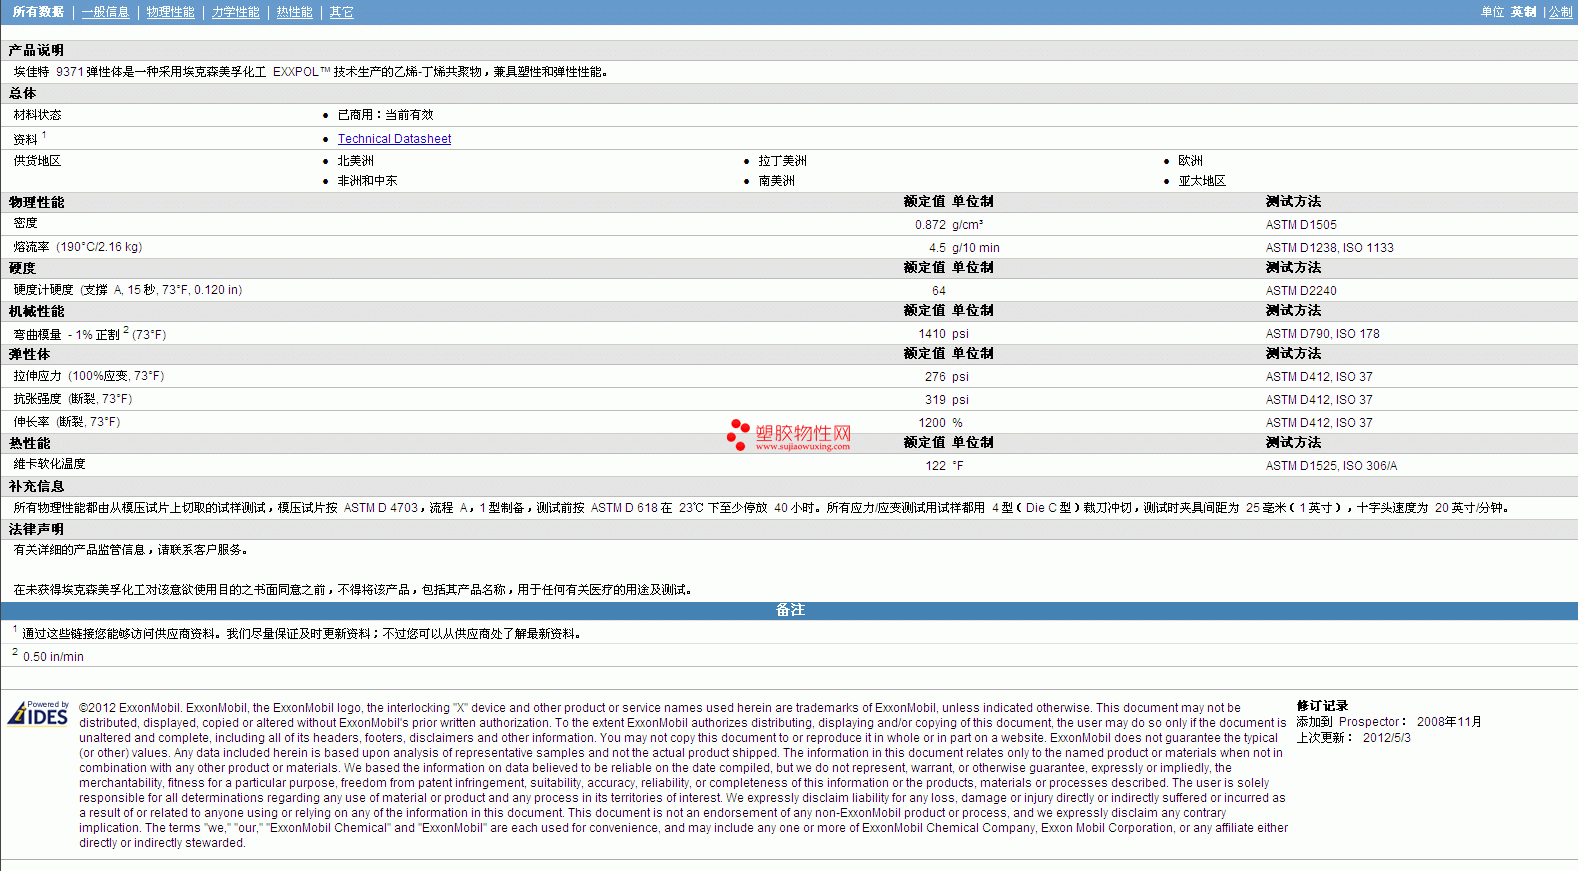Screen dimensions: 1578x871
Task: Click the ASTM D790, ISO 178 method
Action: (x=1323, y=334)
